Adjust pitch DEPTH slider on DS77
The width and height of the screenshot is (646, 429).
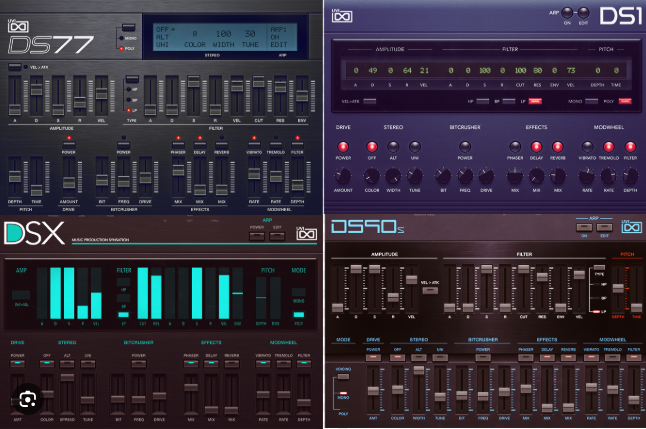point(15,176)
